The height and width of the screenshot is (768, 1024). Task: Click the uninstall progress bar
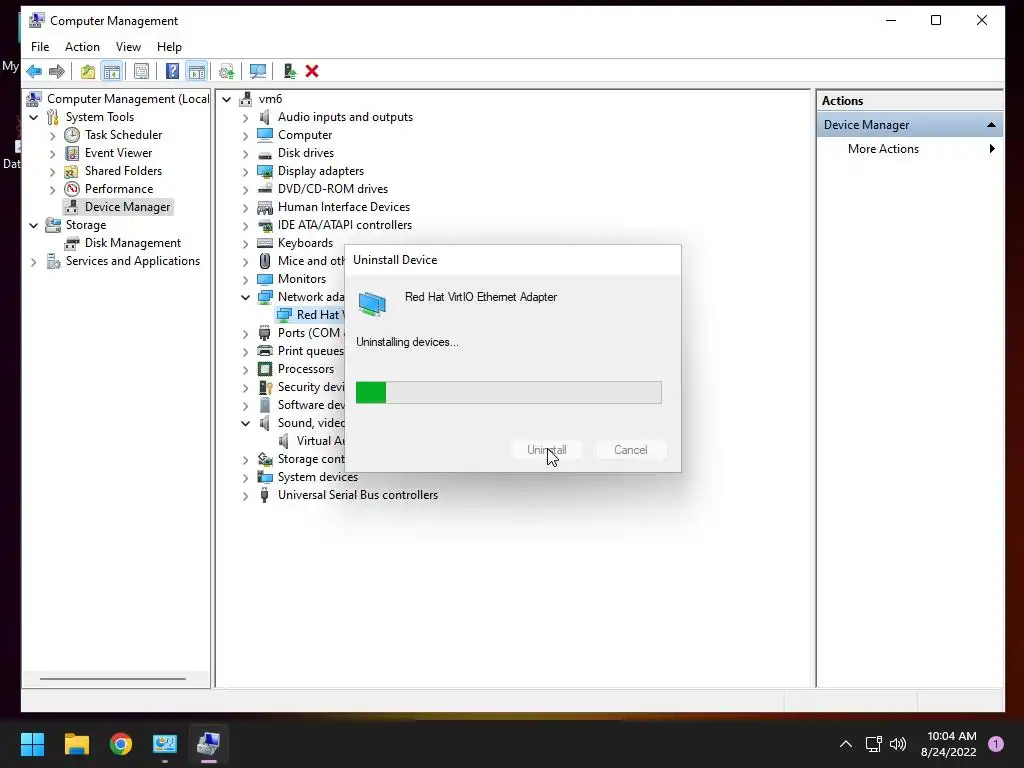[x=508, y=392]
